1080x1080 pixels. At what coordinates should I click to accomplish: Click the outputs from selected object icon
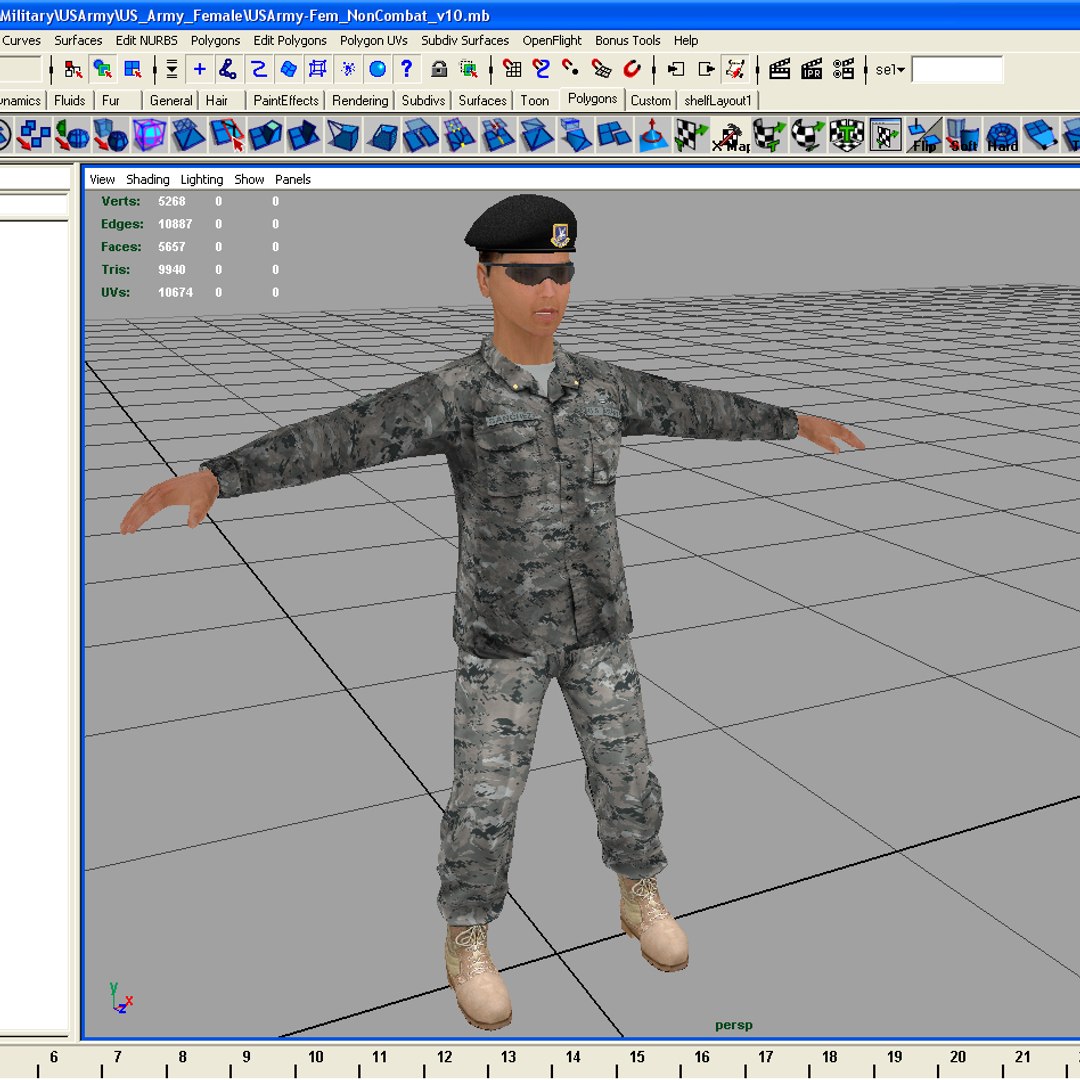[x=706, y=69]
